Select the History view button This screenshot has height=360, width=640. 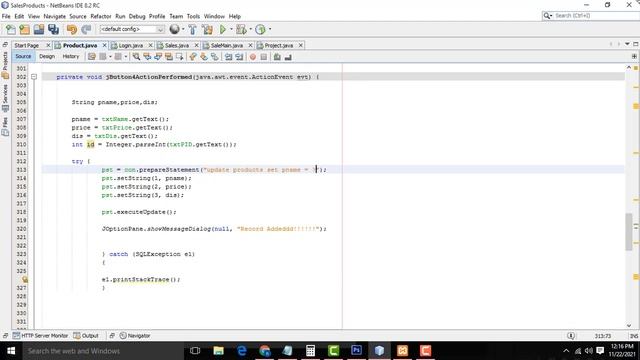point(71,56)
